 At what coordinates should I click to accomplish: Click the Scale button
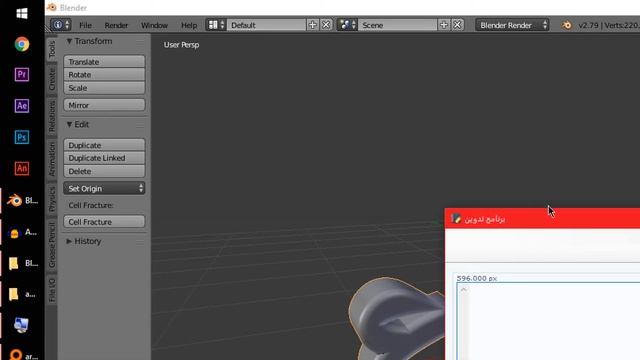(104, 88)
